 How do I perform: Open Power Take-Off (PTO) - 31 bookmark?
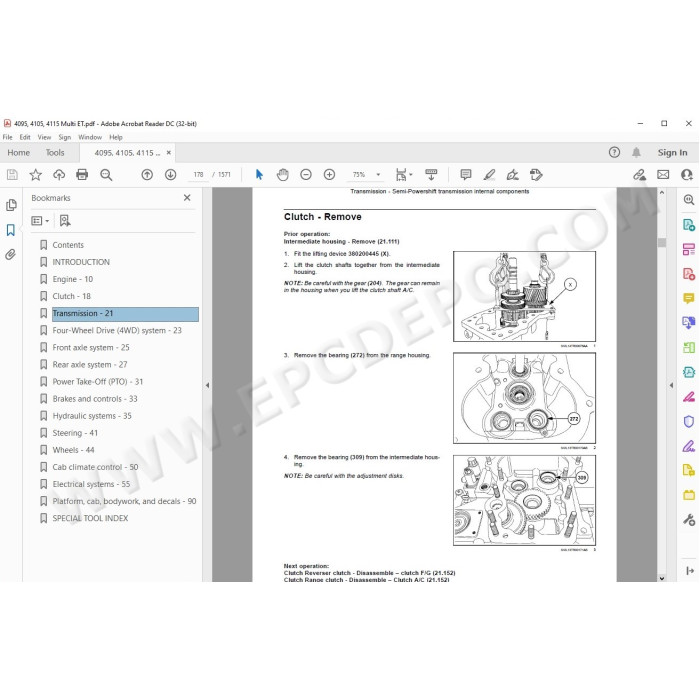[x=98, y=382]
